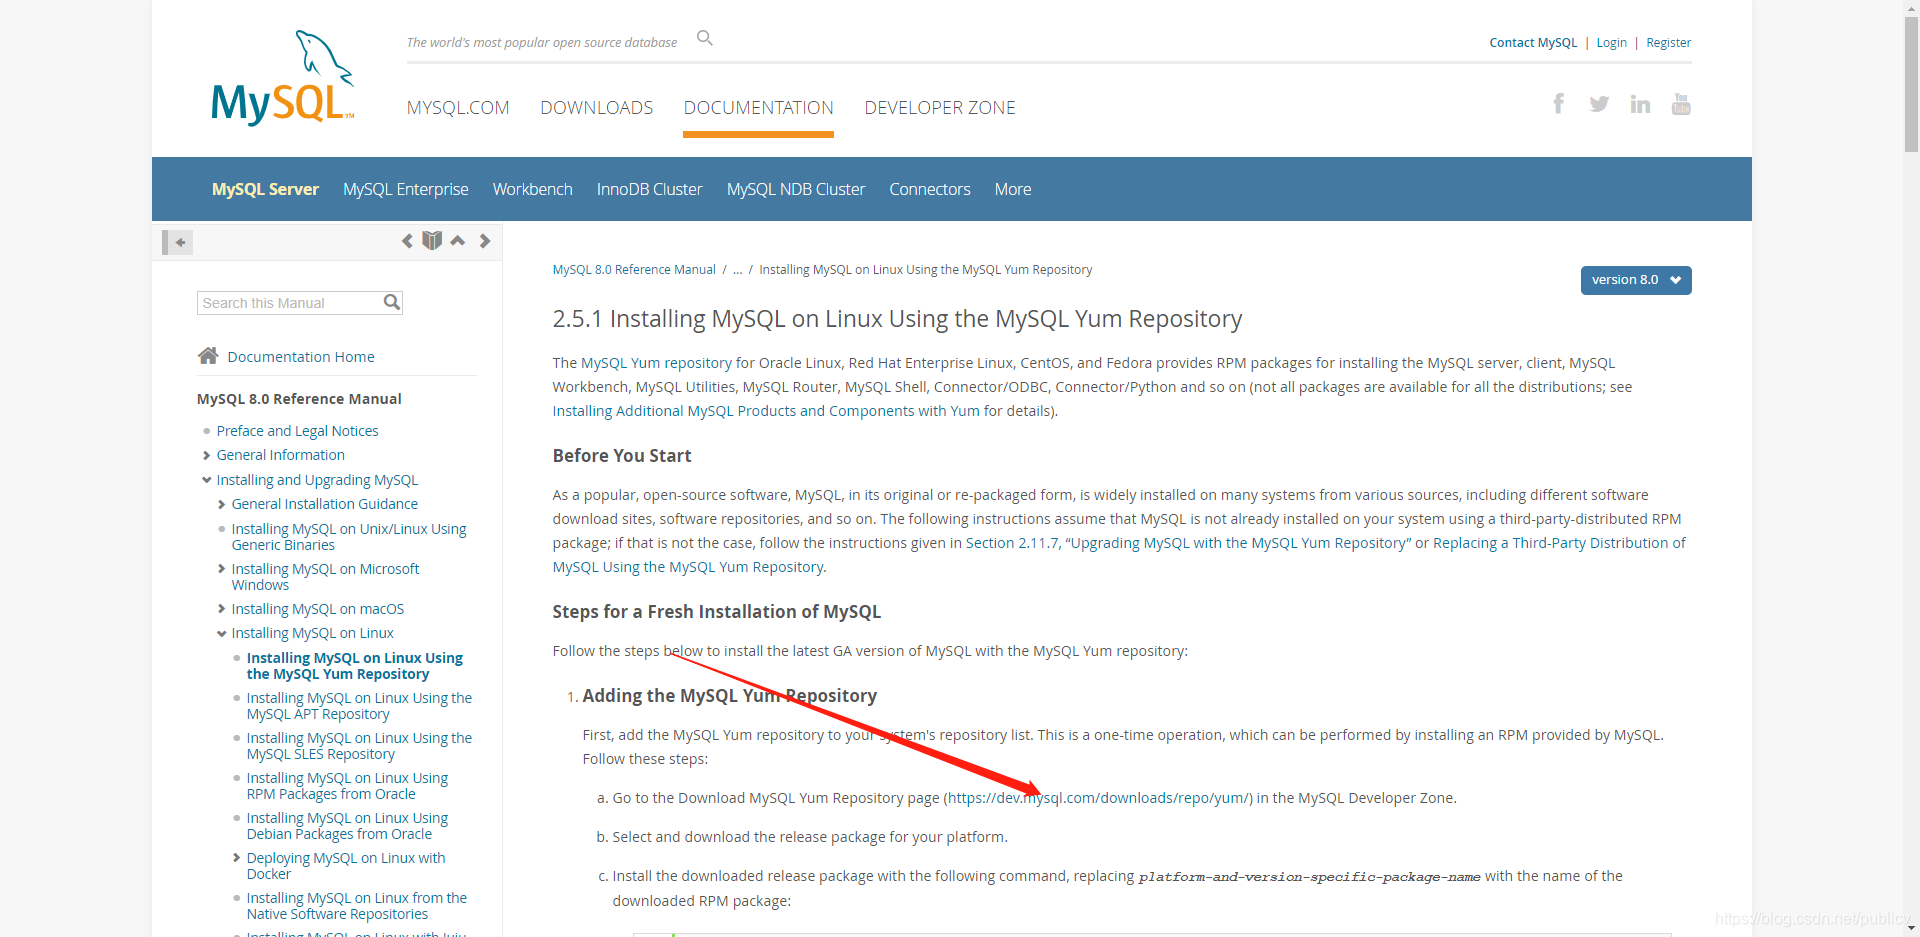Open Installing MySQL Using the MySQL APT Repository
The image size is (1920, 937).
[x=359, y=706]
